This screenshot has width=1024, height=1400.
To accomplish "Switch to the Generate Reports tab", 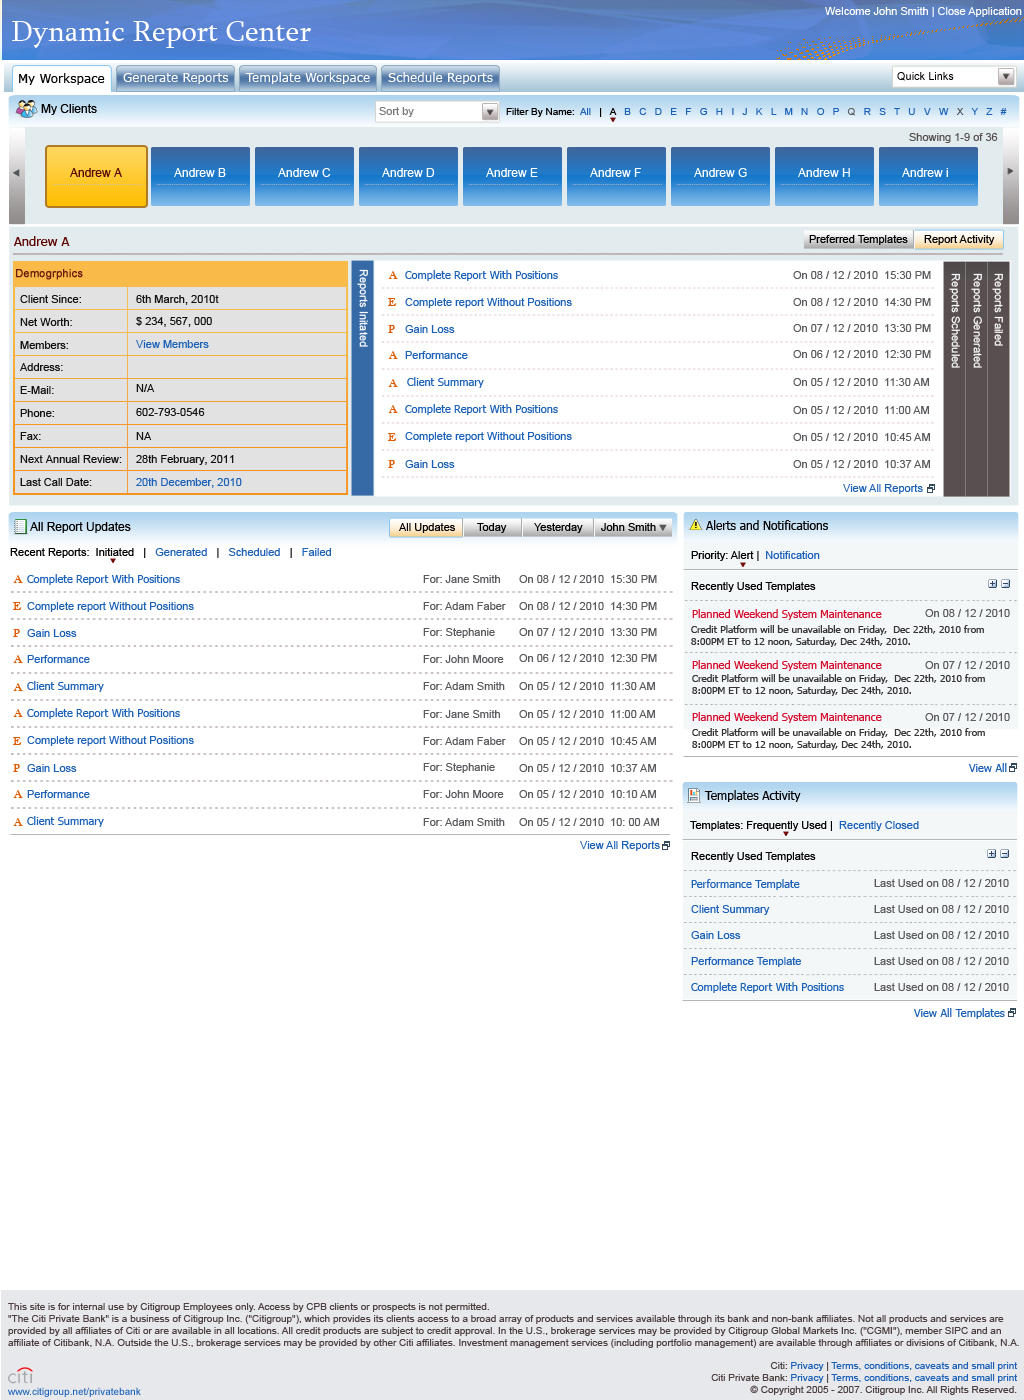I will (175, 77).
